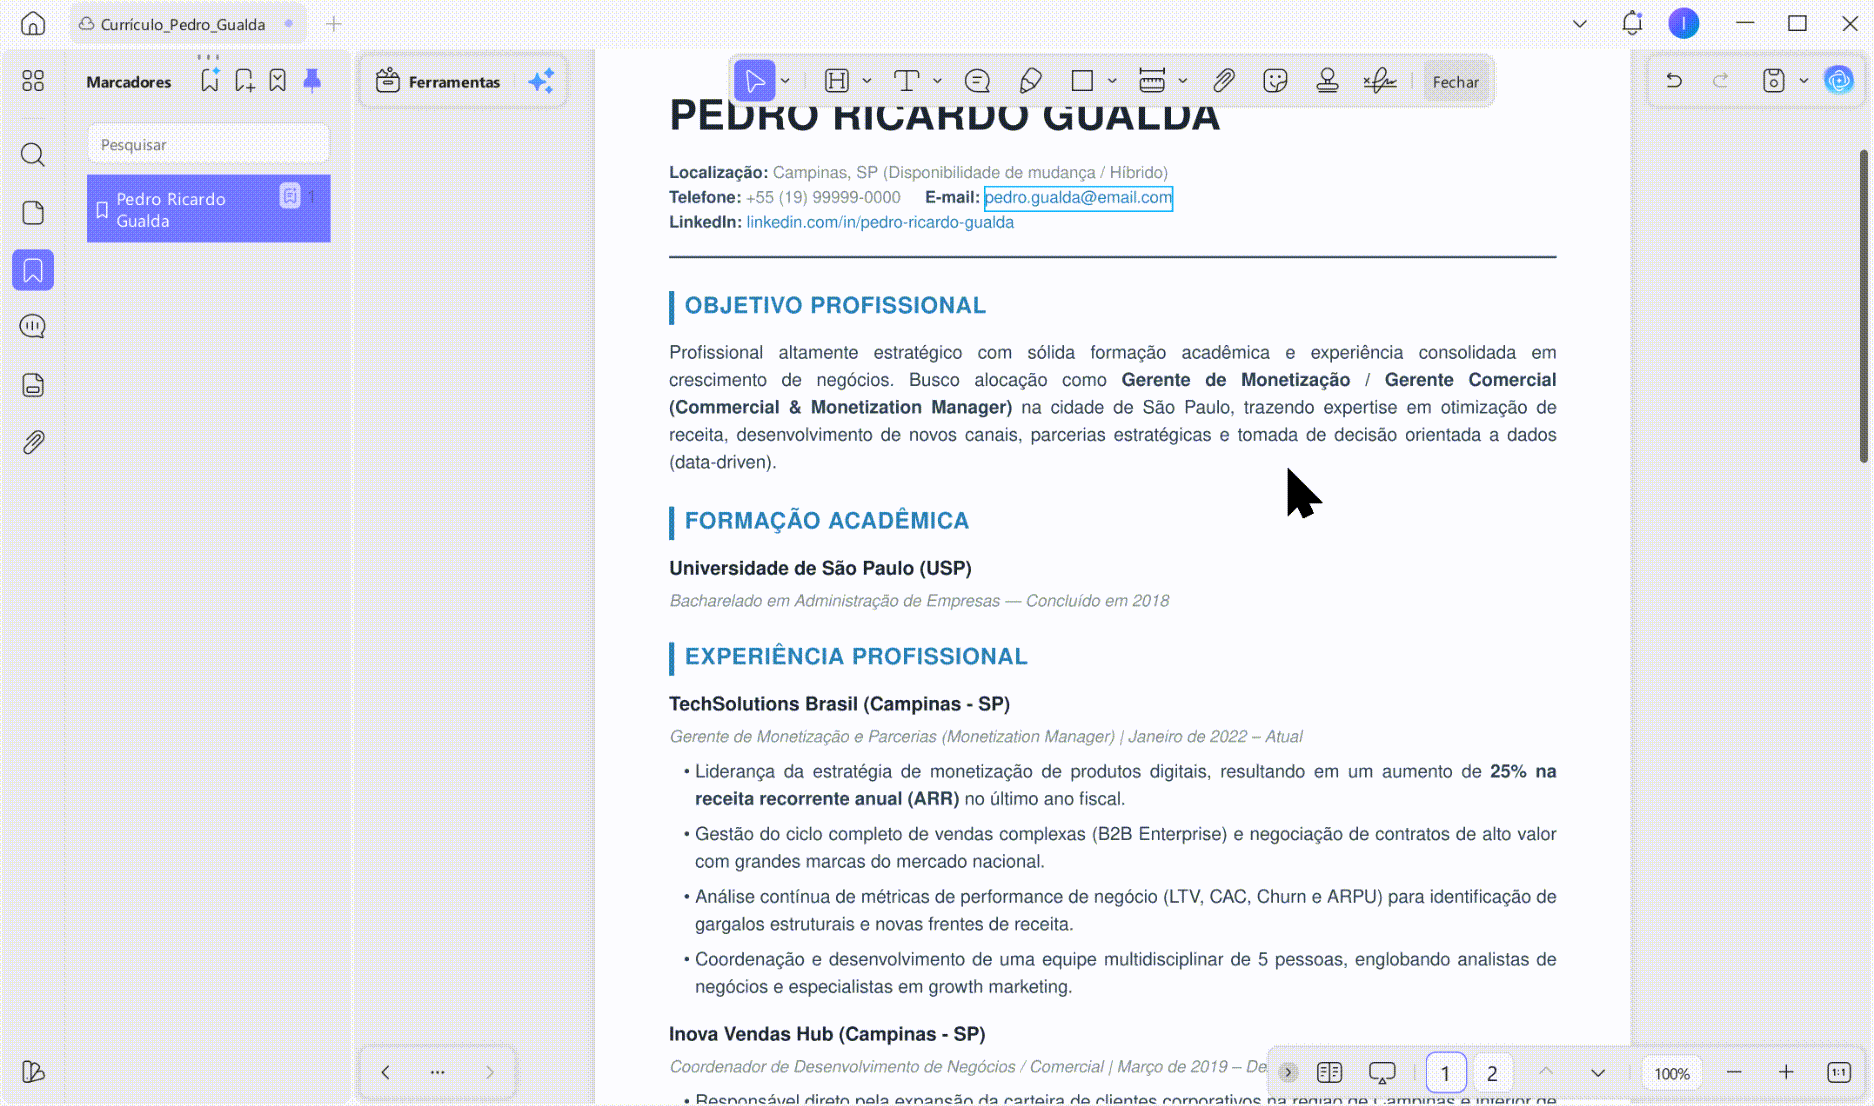This screenshot has height=1106, width=1874.
Task: Add a comment note bubble
Action: 977,81
